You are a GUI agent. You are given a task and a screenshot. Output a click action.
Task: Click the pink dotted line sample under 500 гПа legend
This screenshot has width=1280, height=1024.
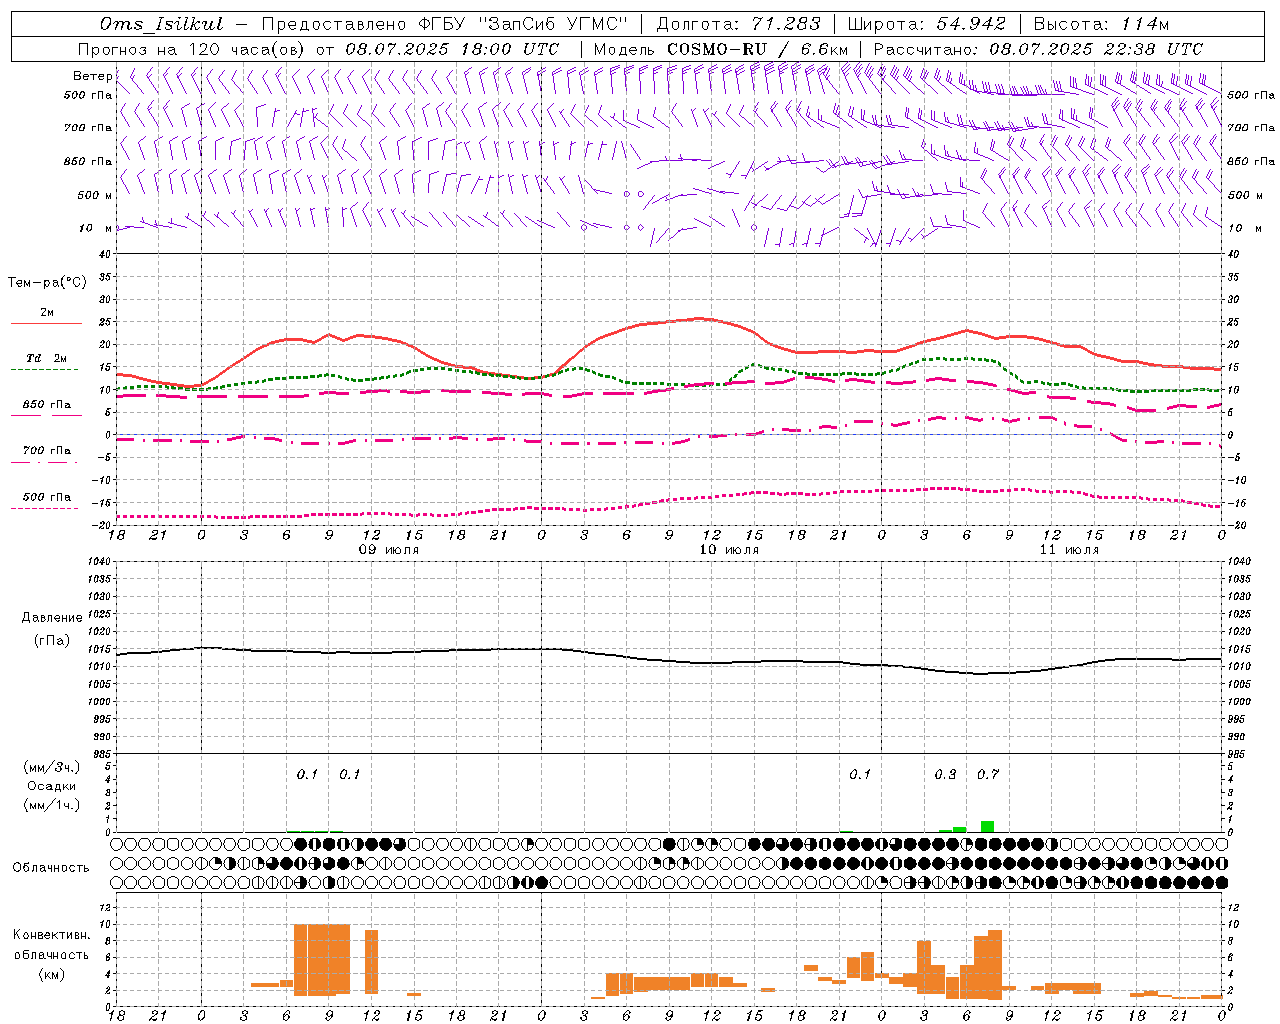point(45,509)
